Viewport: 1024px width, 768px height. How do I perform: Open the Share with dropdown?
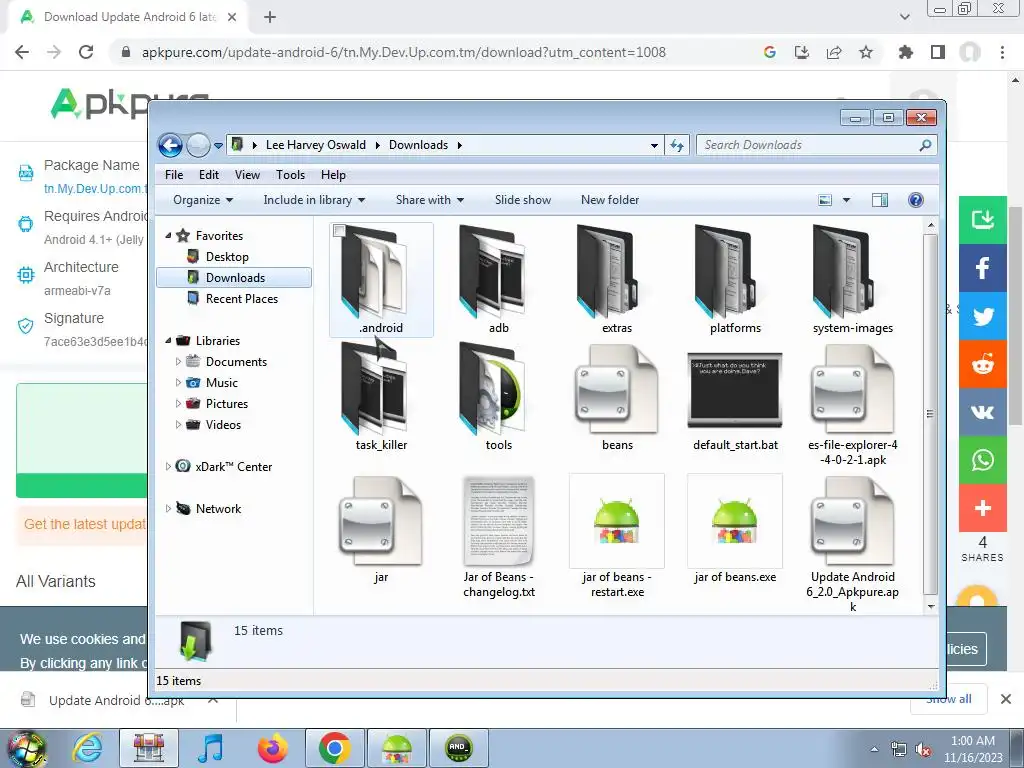point(430,200)
